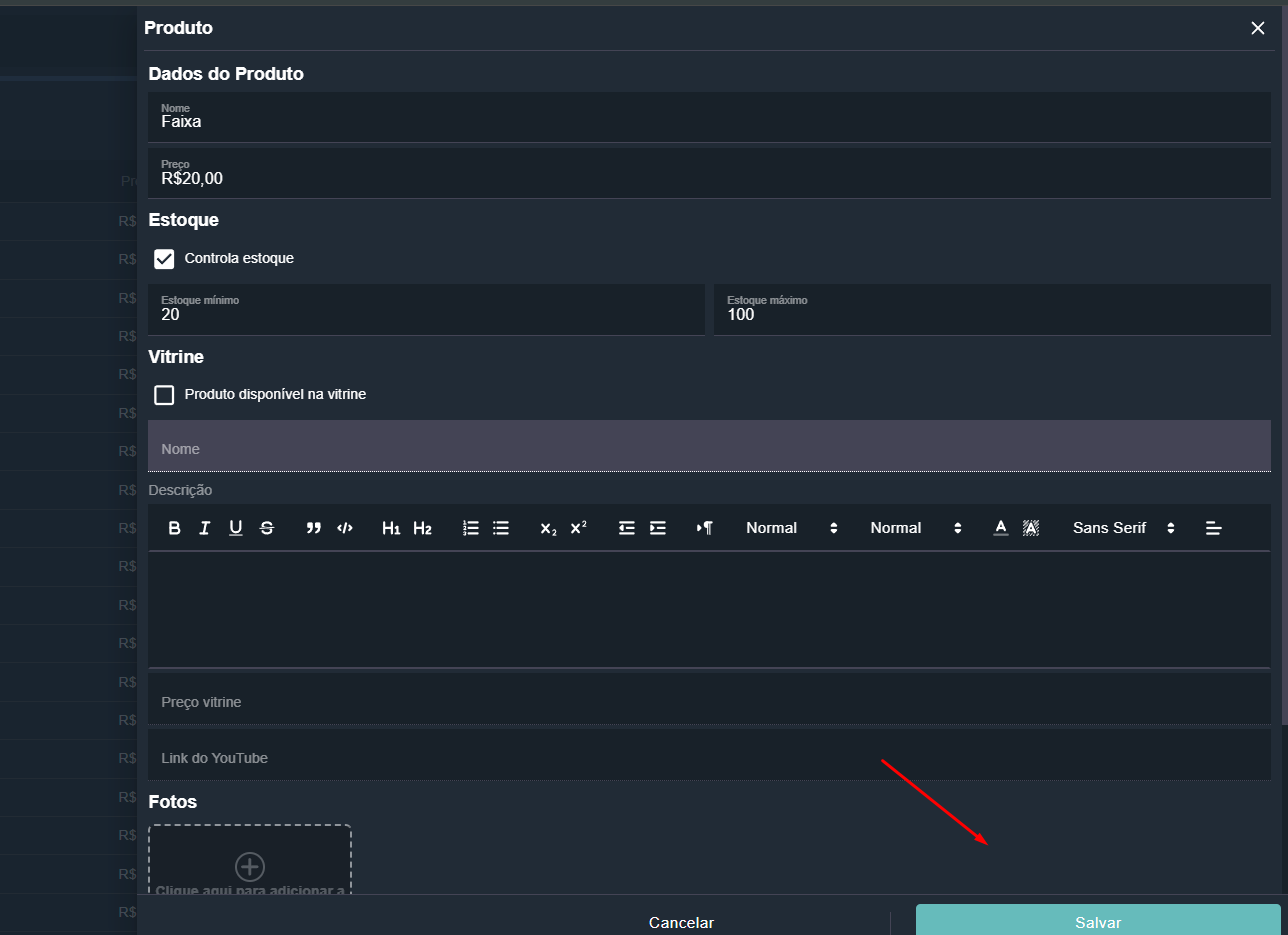Create a numbered list
The width and height of the screenshot is (1288, 935).
click(471, 528)
